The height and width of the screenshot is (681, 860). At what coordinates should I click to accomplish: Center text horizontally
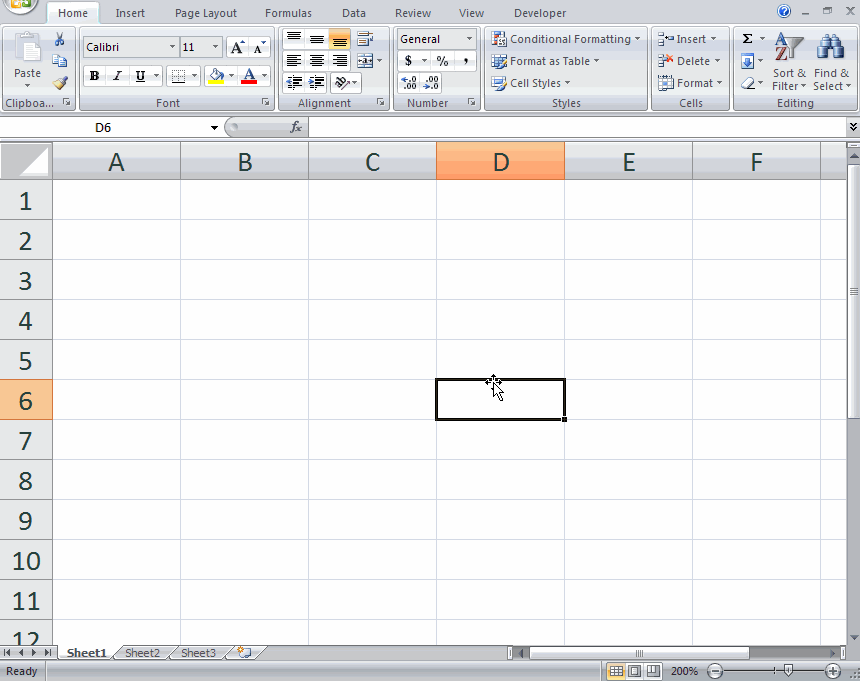(316, 61)
